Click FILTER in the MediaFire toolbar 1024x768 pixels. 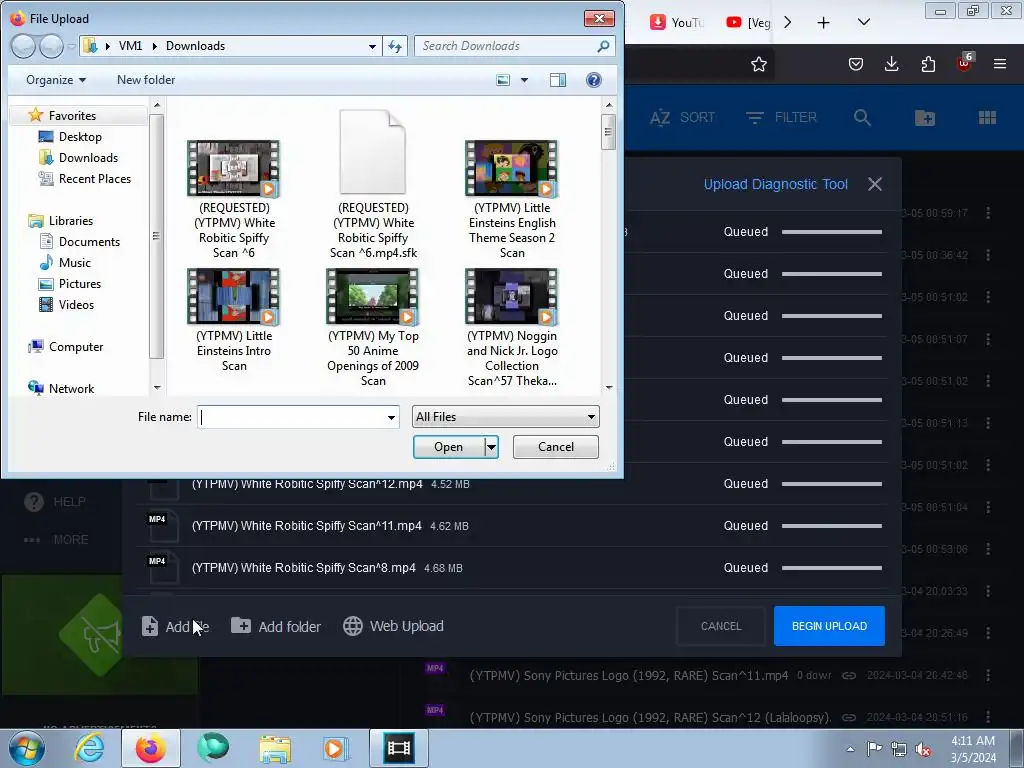[x=781, y=118]
